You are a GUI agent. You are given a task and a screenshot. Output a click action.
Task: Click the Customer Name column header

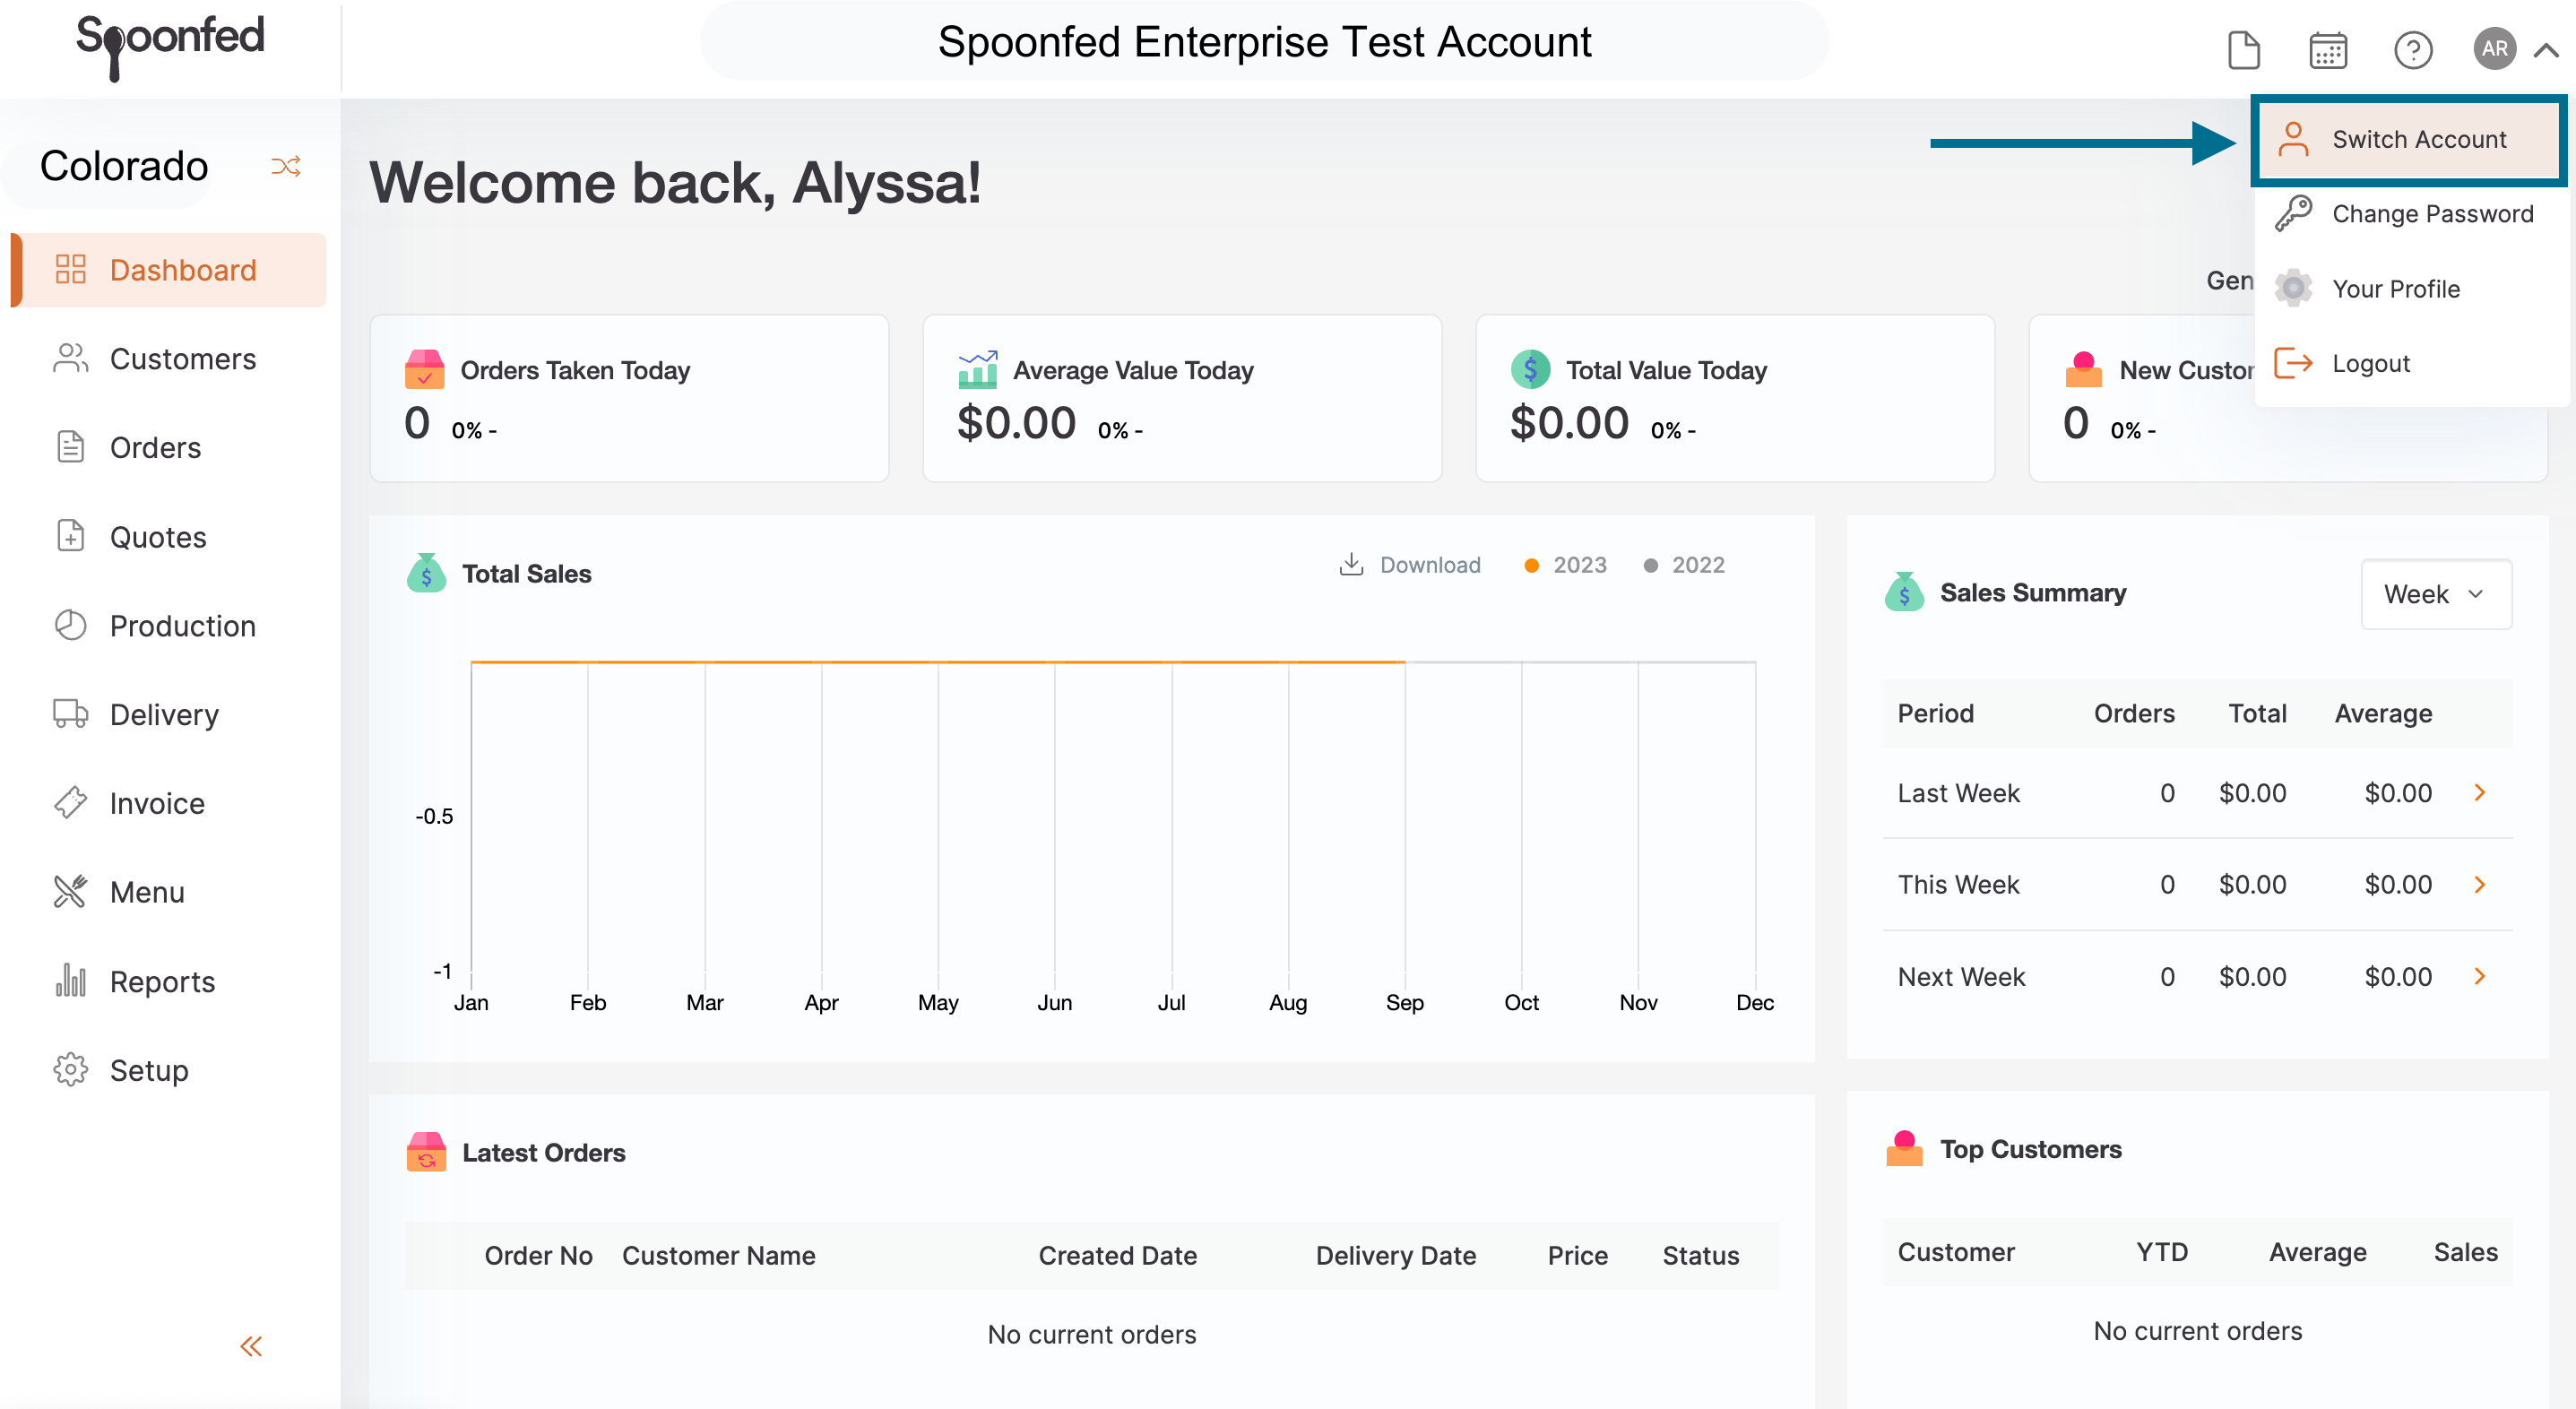[718, 1255]
